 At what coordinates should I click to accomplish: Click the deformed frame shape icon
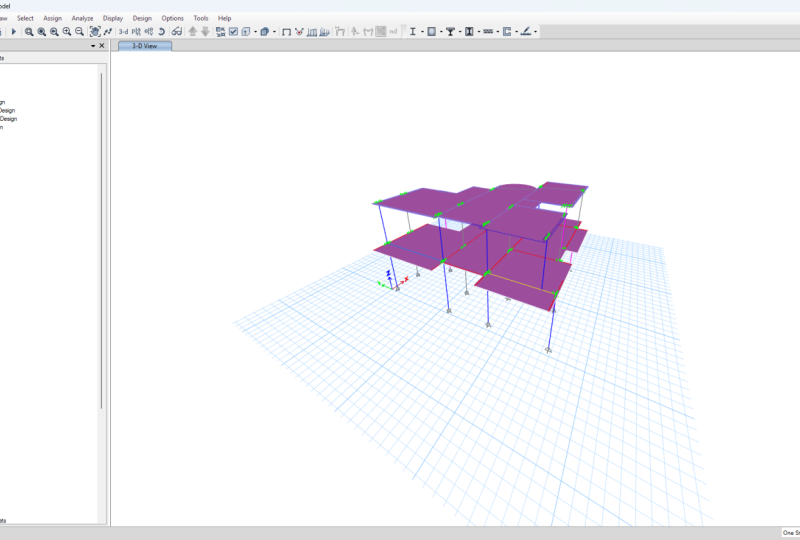312,32
